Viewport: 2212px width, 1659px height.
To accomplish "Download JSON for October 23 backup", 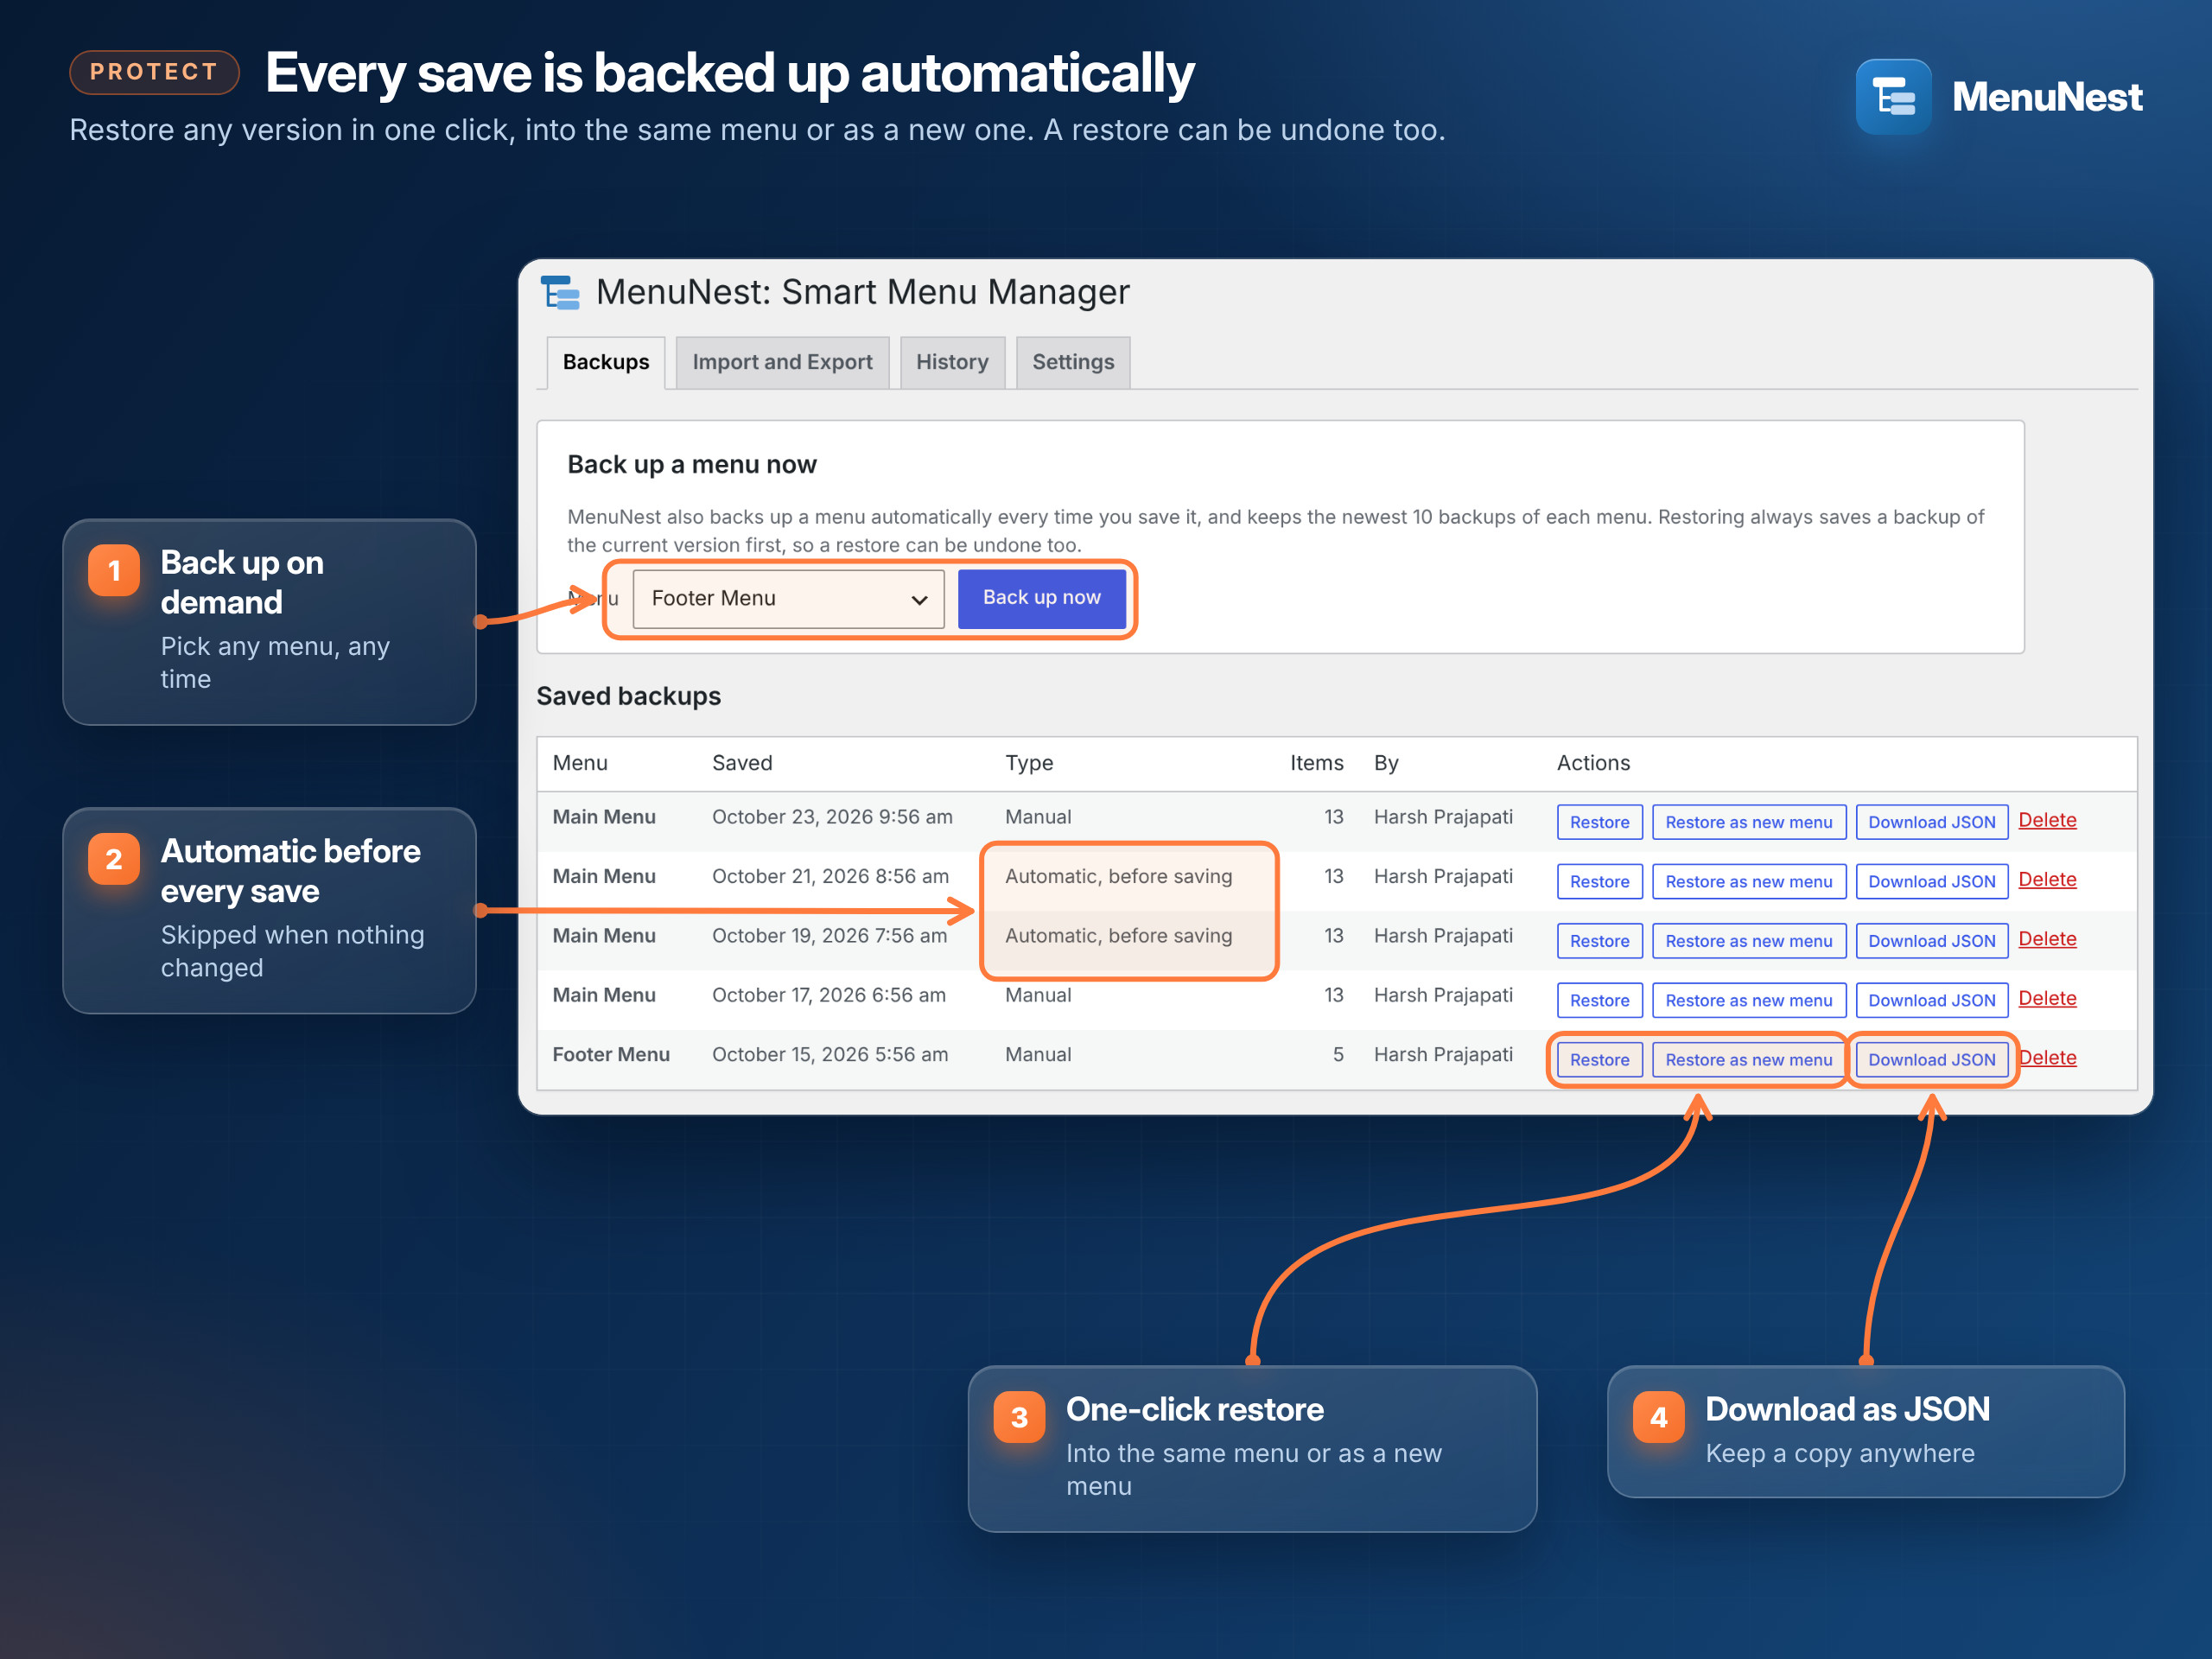I will (x=1931, y=822).
